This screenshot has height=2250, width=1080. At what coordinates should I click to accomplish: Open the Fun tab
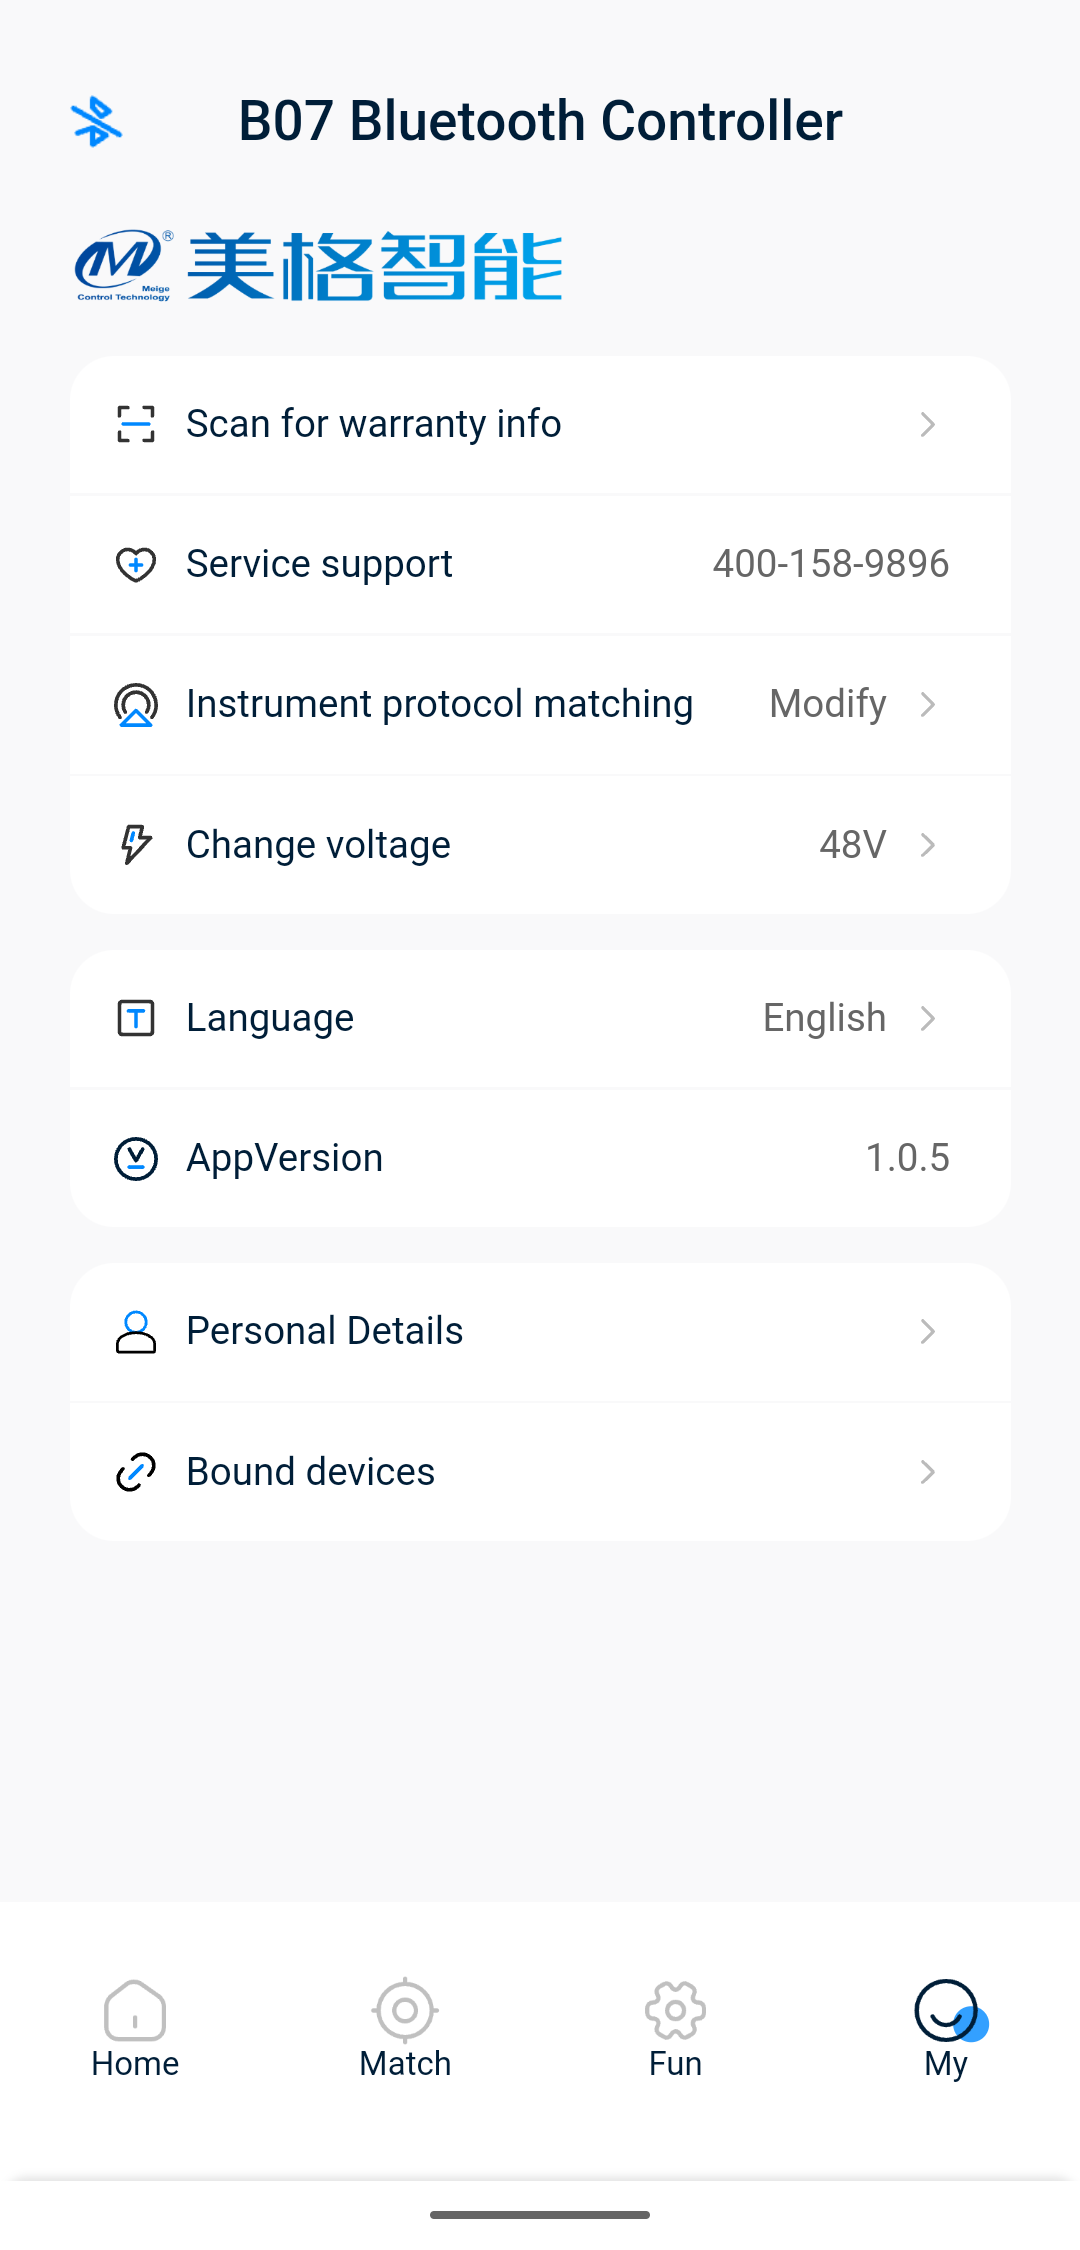tap(675, 2030)
